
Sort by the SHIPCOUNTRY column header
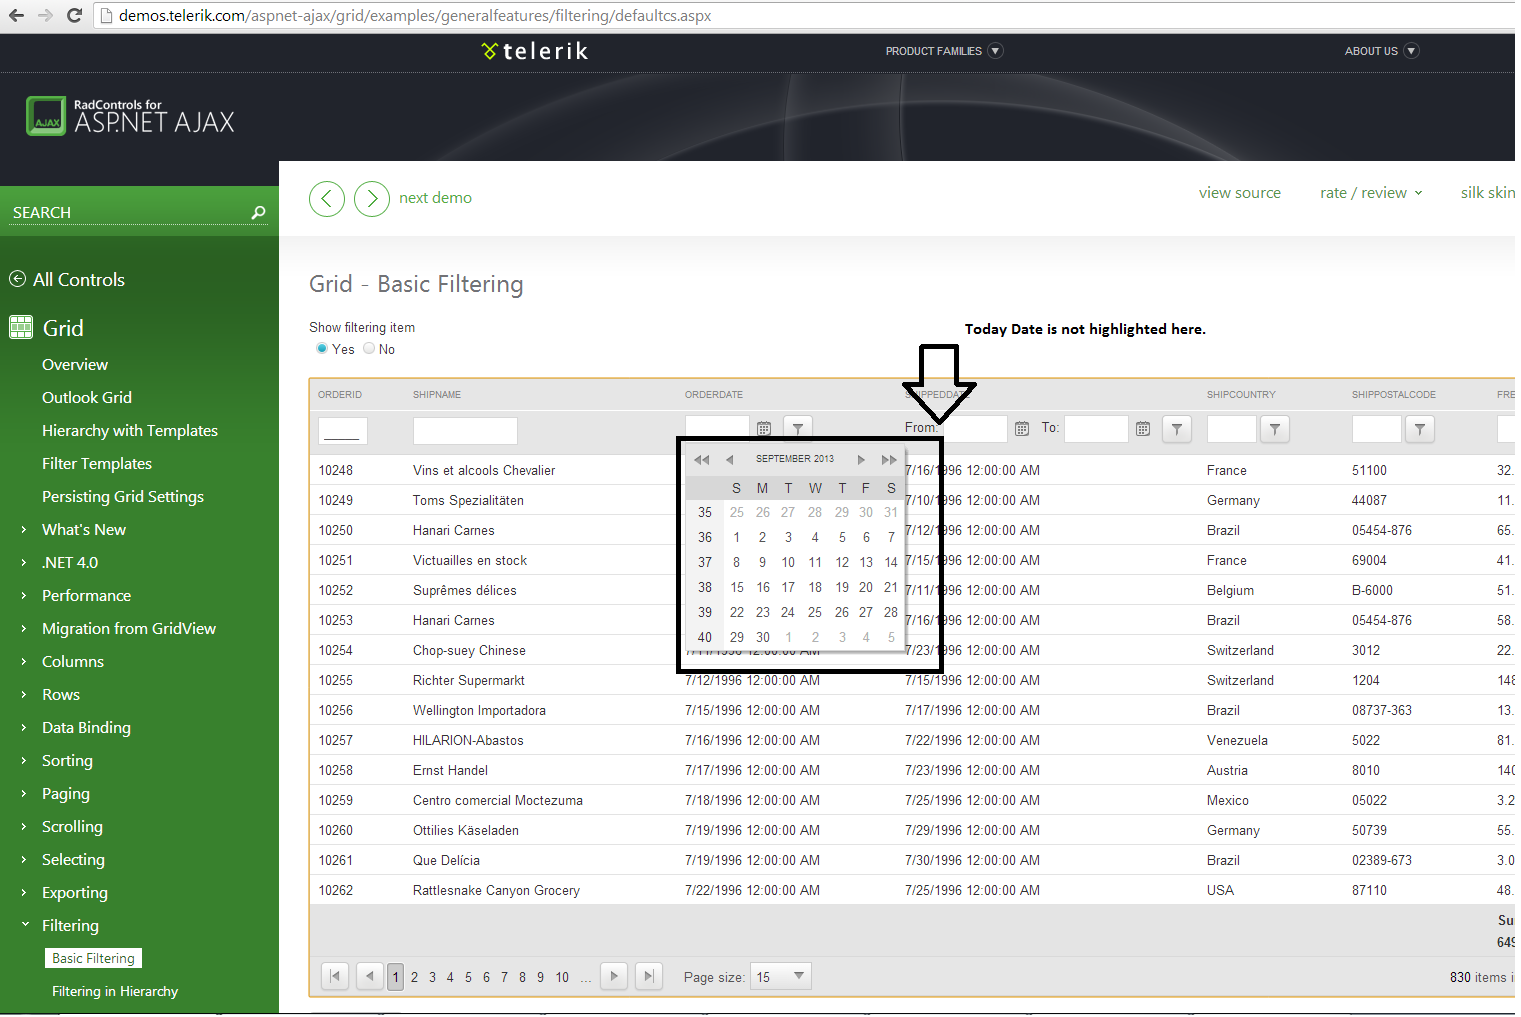pyautogui.click(x=1241, y=395)
